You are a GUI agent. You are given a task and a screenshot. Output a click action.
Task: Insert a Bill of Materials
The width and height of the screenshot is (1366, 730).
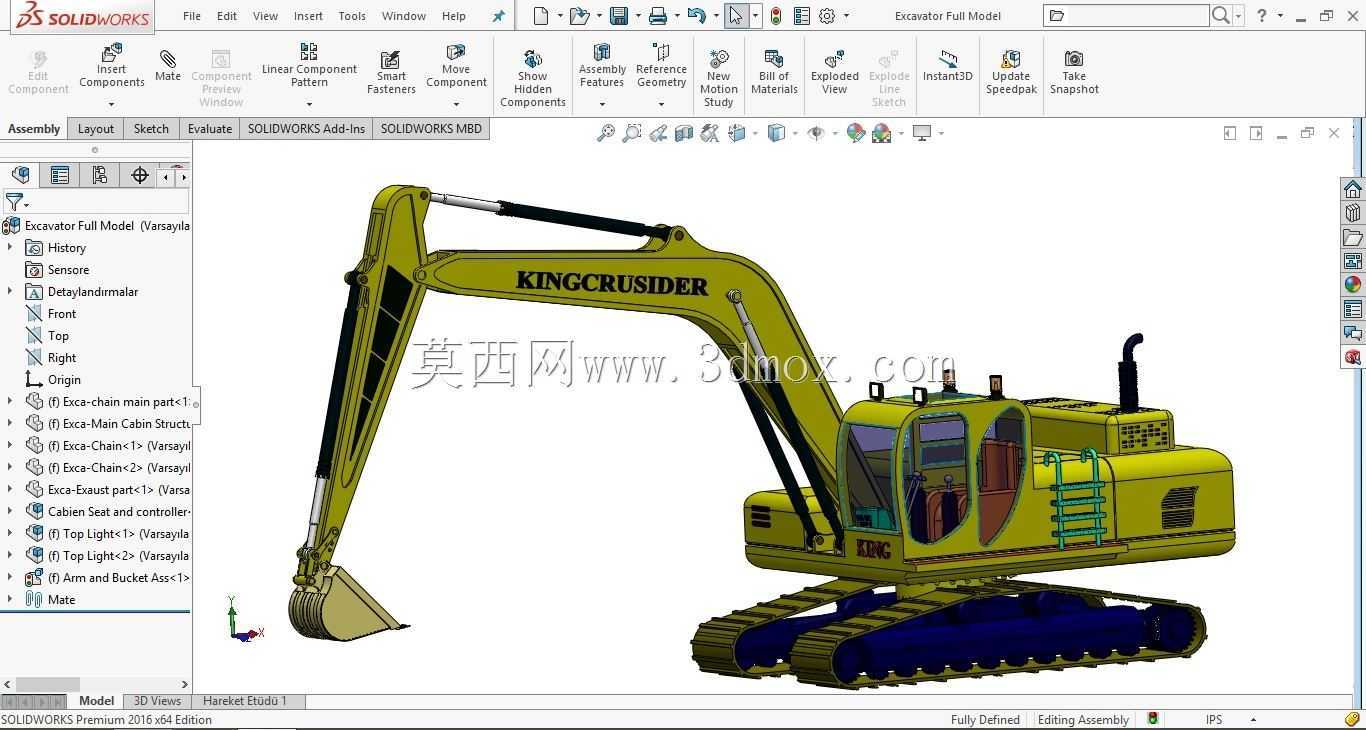point(774,72)
